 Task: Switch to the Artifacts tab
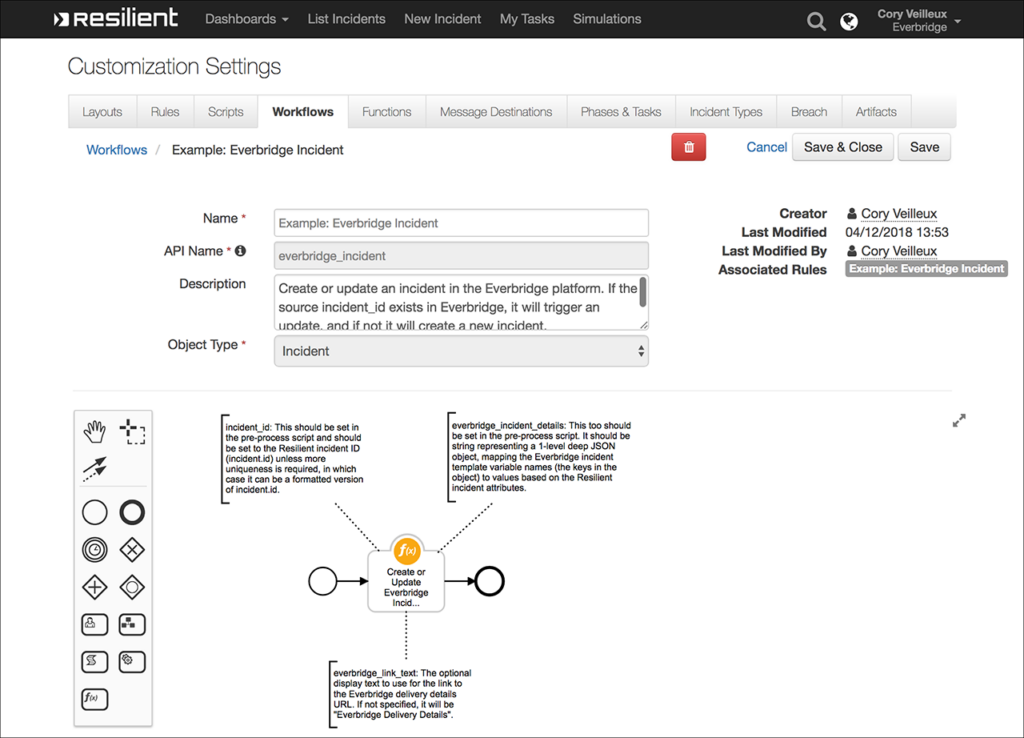(876, 112)
